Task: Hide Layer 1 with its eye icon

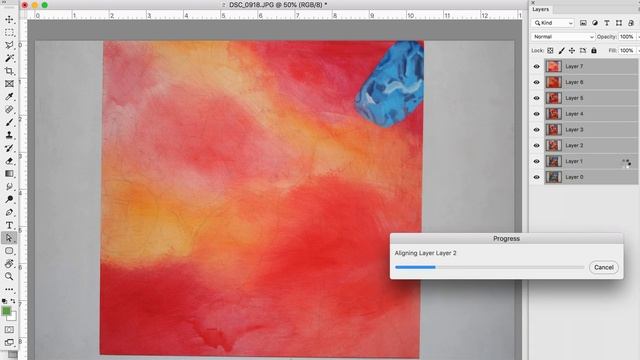Action: 536,161
